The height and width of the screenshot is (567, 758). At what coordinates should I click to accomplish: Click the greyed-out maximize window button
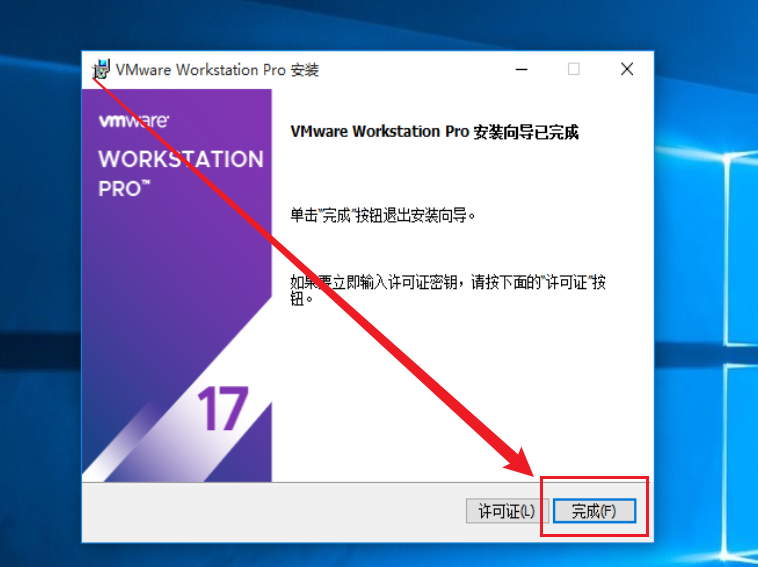[x=574, y=70]
